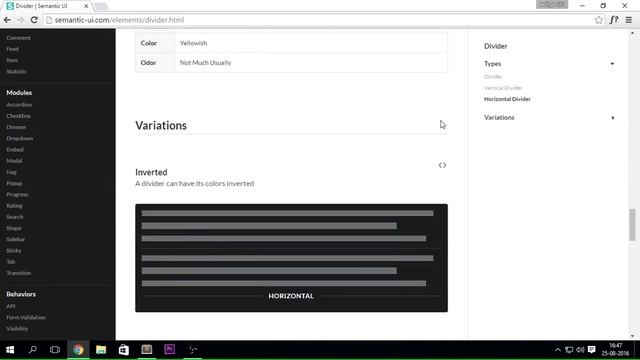Image resolution: width=640 pixels, height=360 pixels.
Task: Open Popup module page
Action: 14,183
